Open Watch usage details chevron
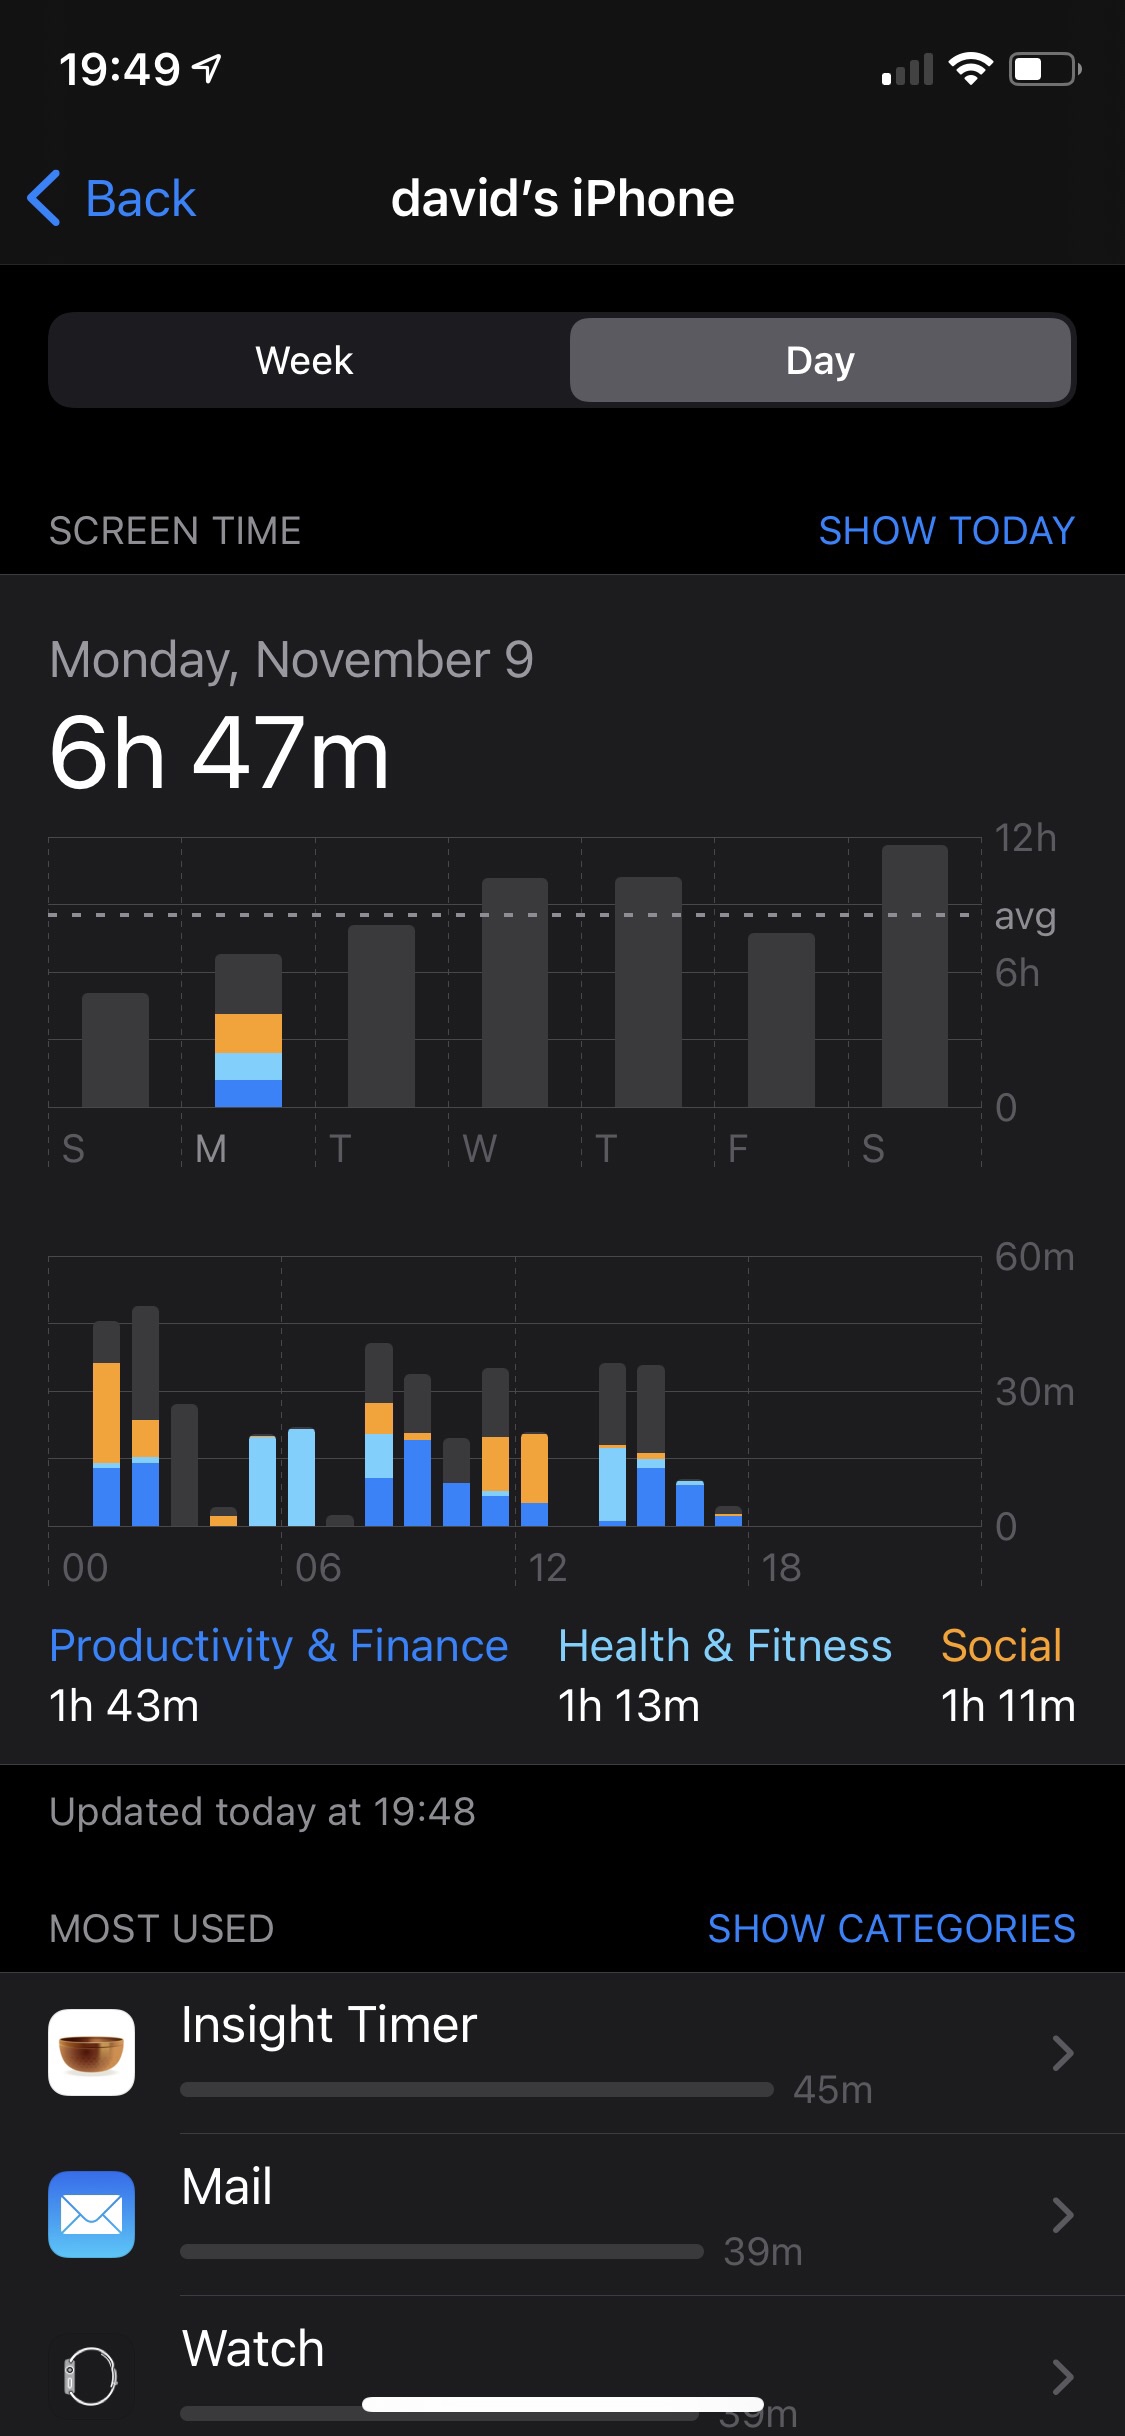This screenshot has height=2436, width=1125. 1062,2377
